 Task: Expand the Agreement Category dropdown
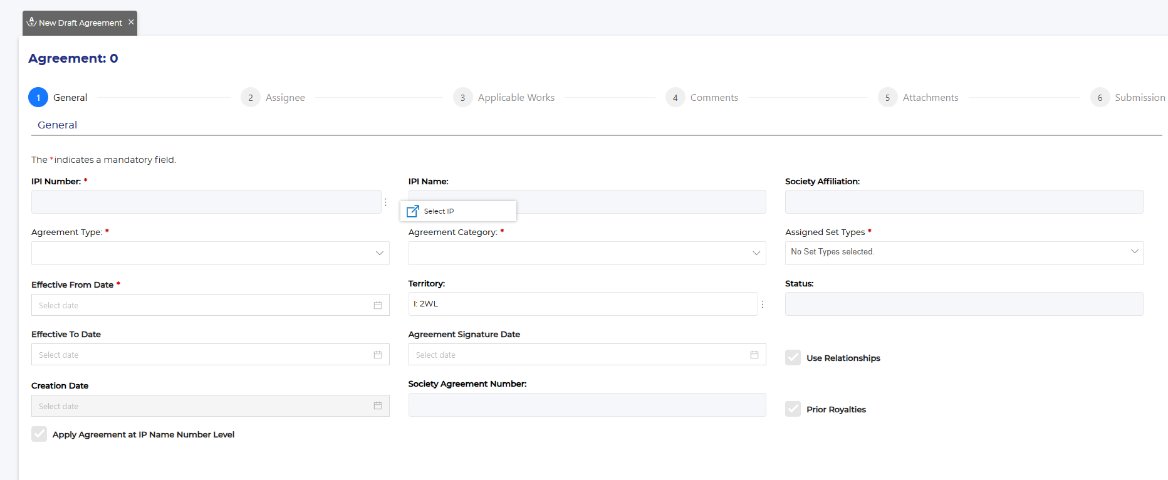(587, 253)
